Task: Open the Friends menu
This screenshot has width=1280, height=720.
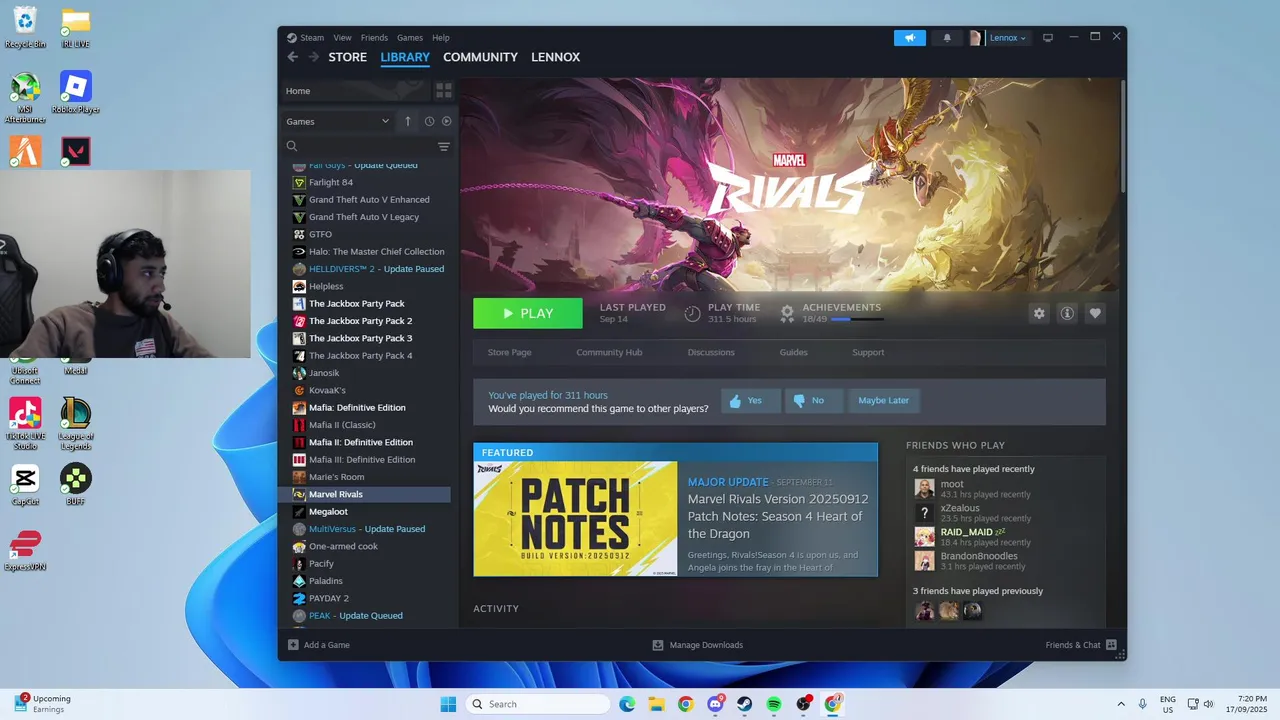Action: click(x=374, y=38)
